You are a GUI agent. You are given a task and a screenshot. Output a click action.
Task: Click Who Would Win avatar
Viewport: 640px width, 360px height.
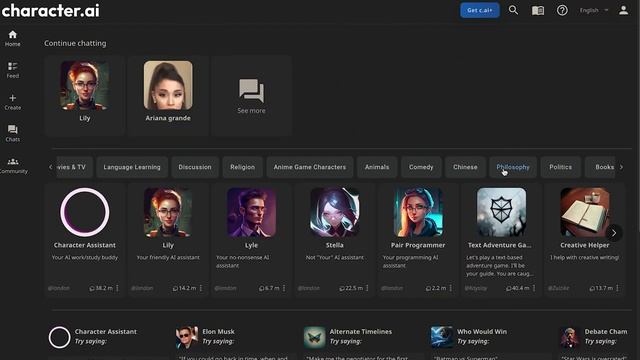click(x=442, y=337)
